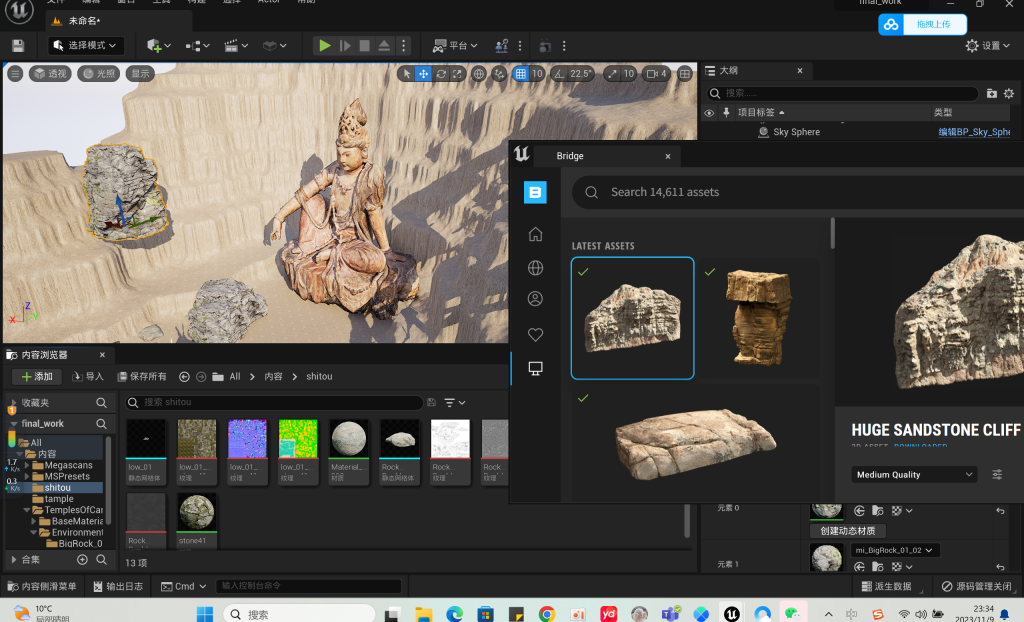Toggle surface snapping in the viewport toolbar
The height and width of the screenshot is (622, 1024).
[499, 74]
